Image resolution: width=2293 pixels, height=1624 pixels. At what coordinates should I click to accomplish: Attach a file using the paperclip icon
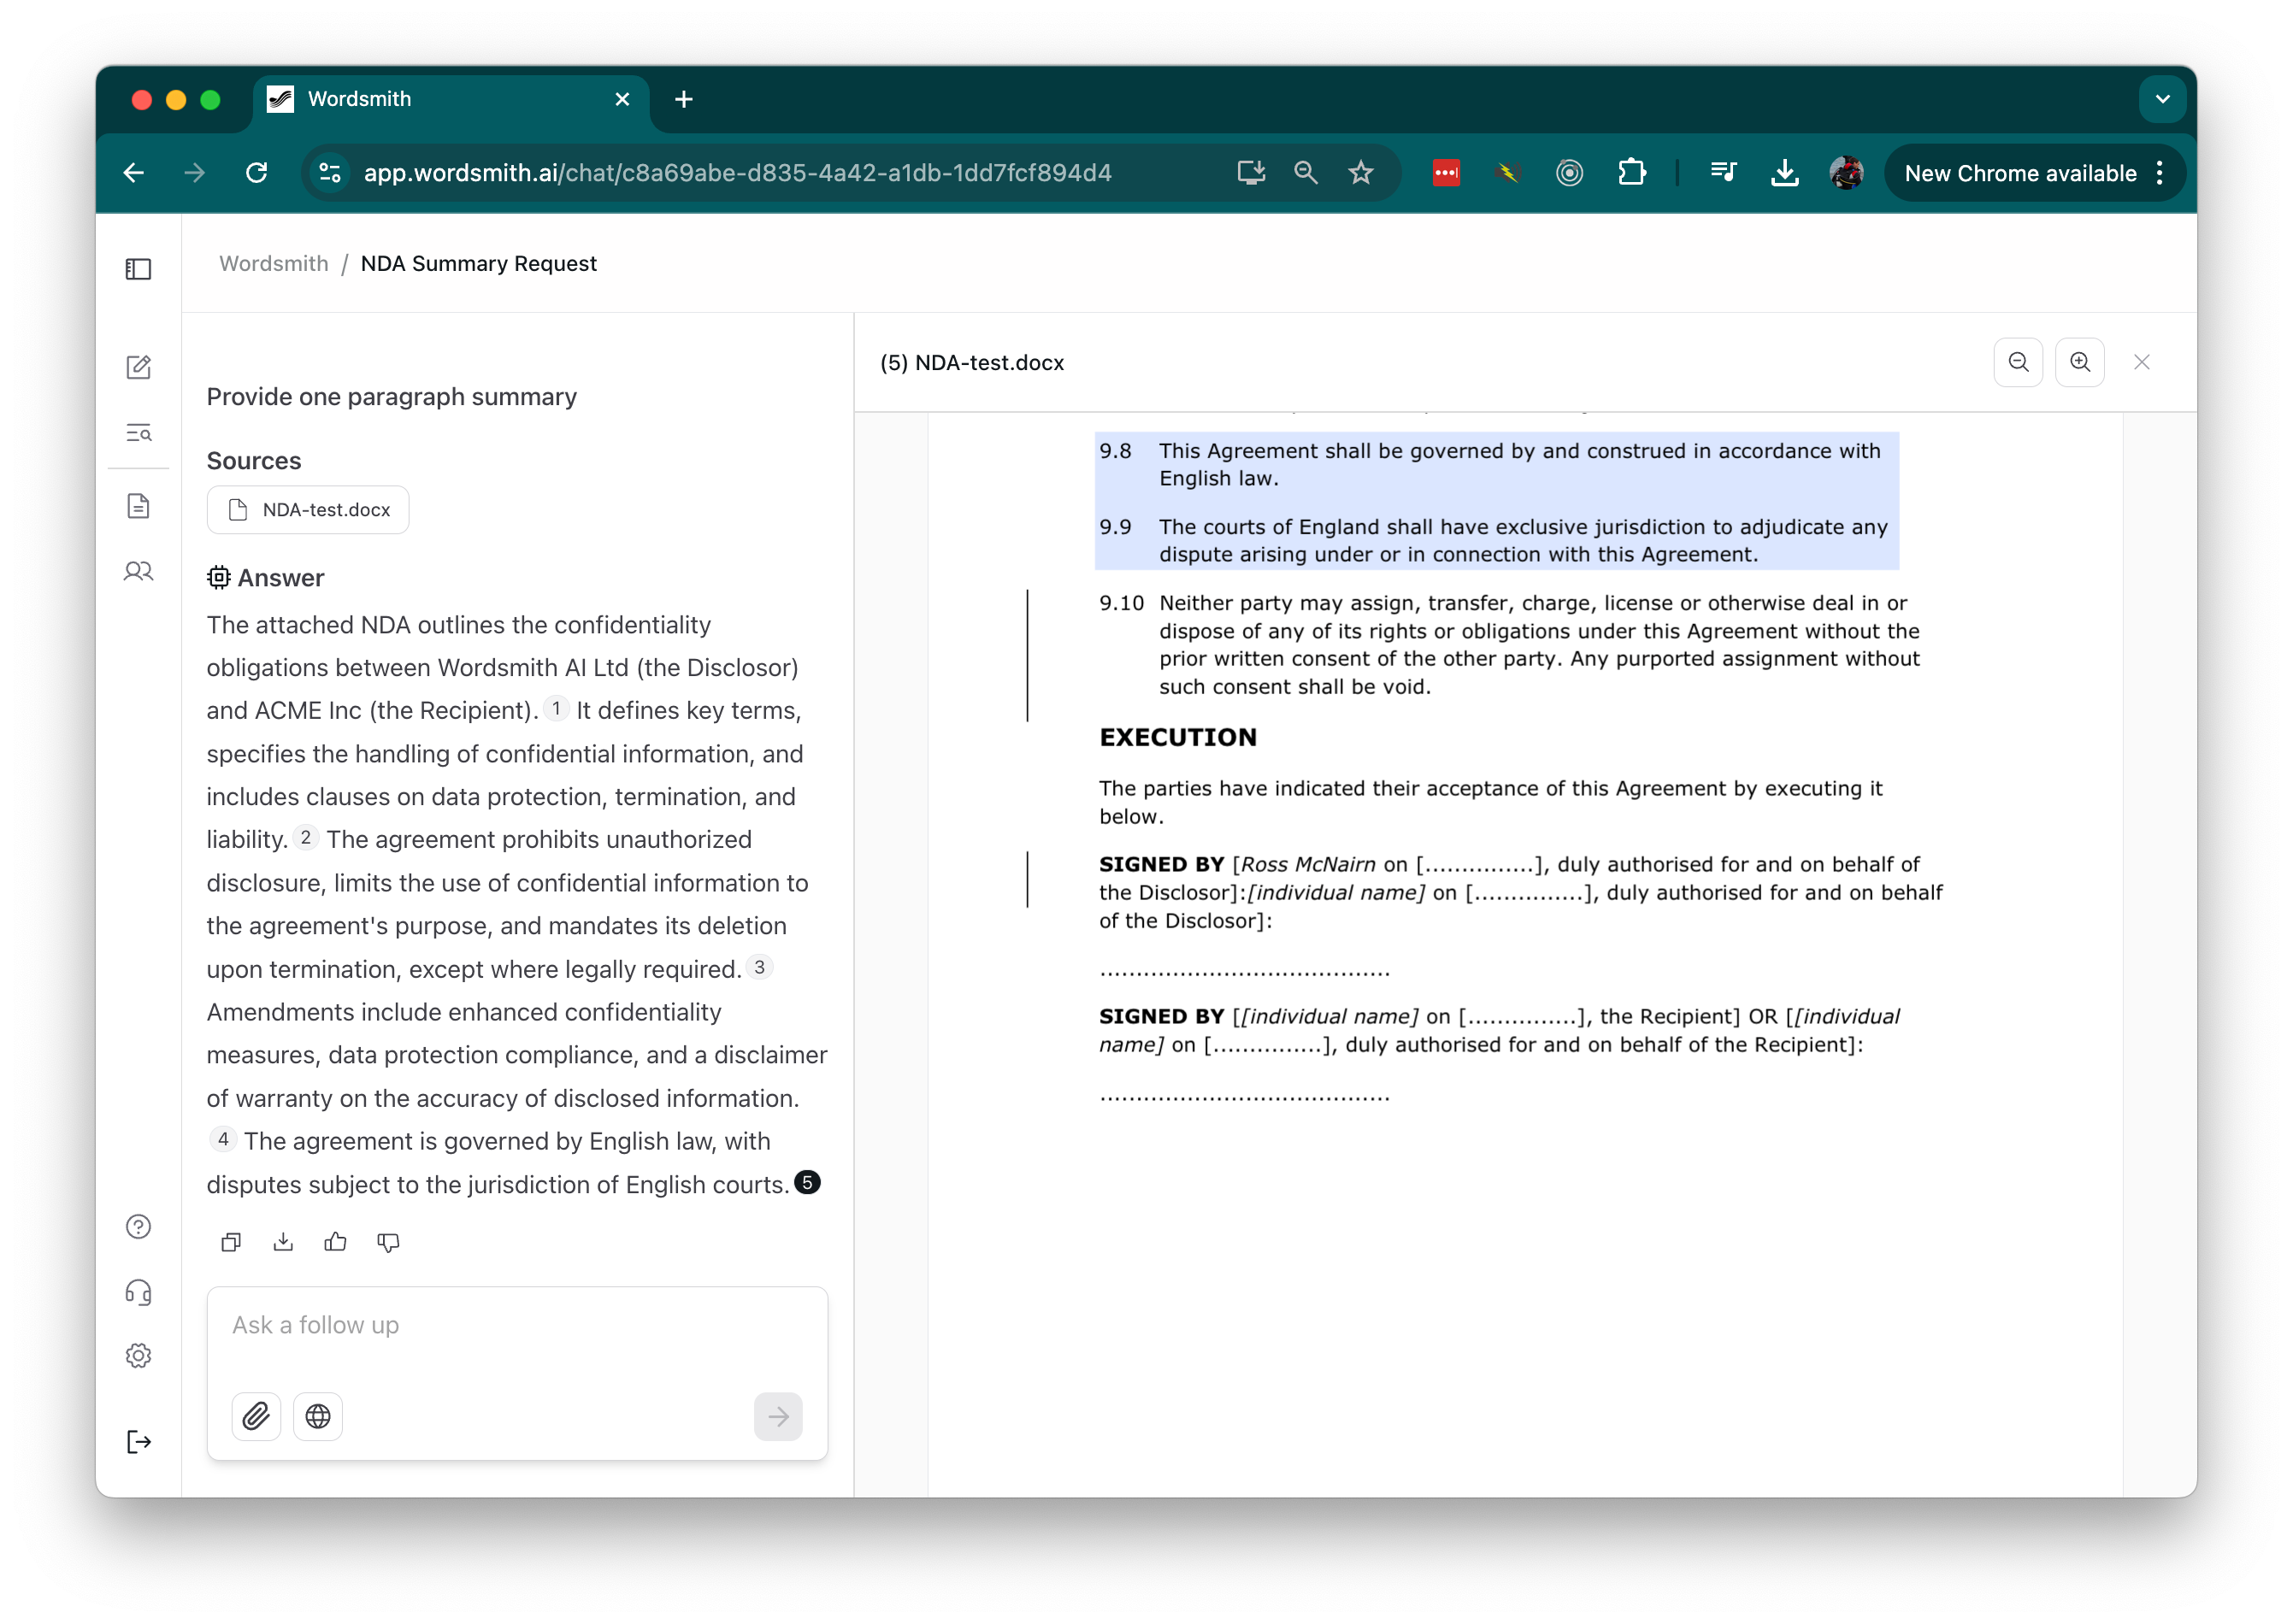point(256,1417)
